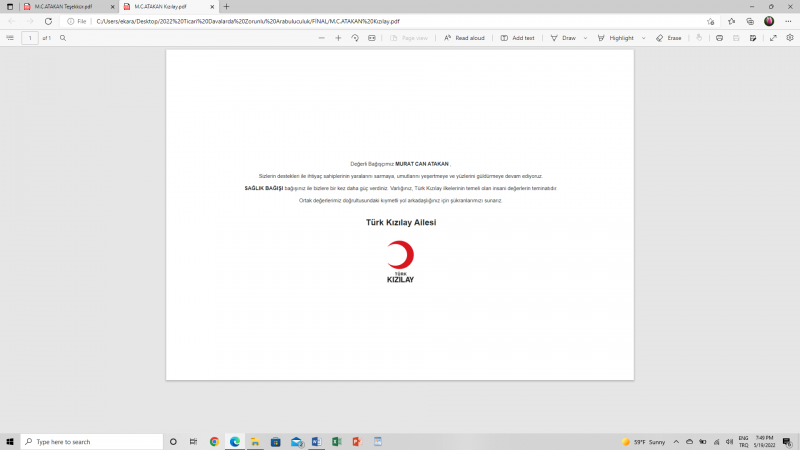Open Collections panel
This screenshot has width=800, height=450.
pos(750,21)
